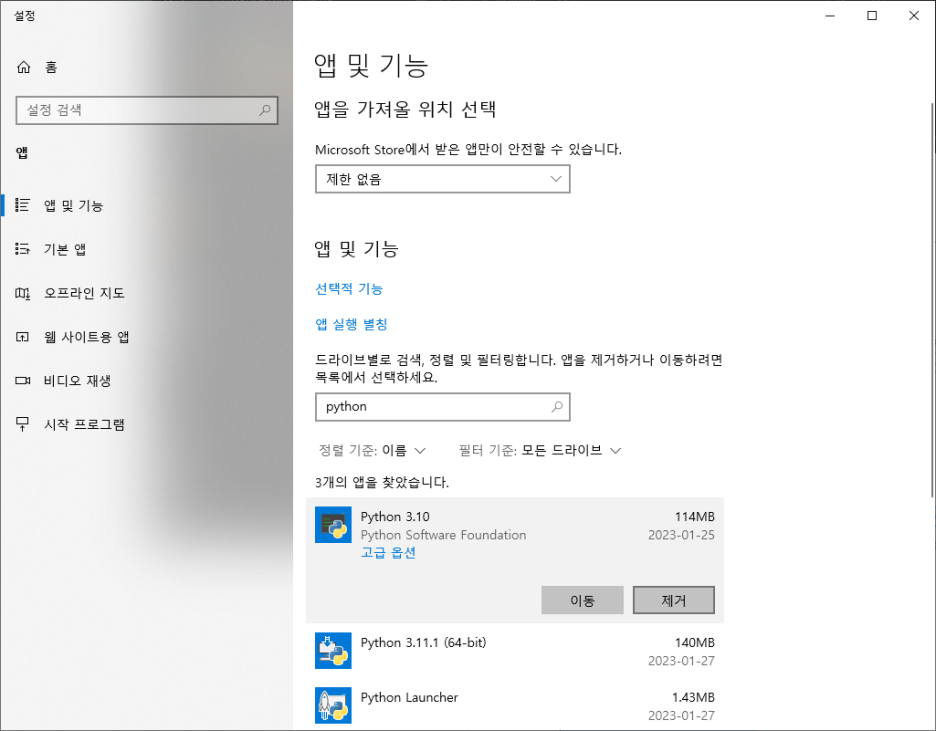Open 시작 프로그램 settings page
Viewport: 936px width, 731px height.
tap(146, 424)
